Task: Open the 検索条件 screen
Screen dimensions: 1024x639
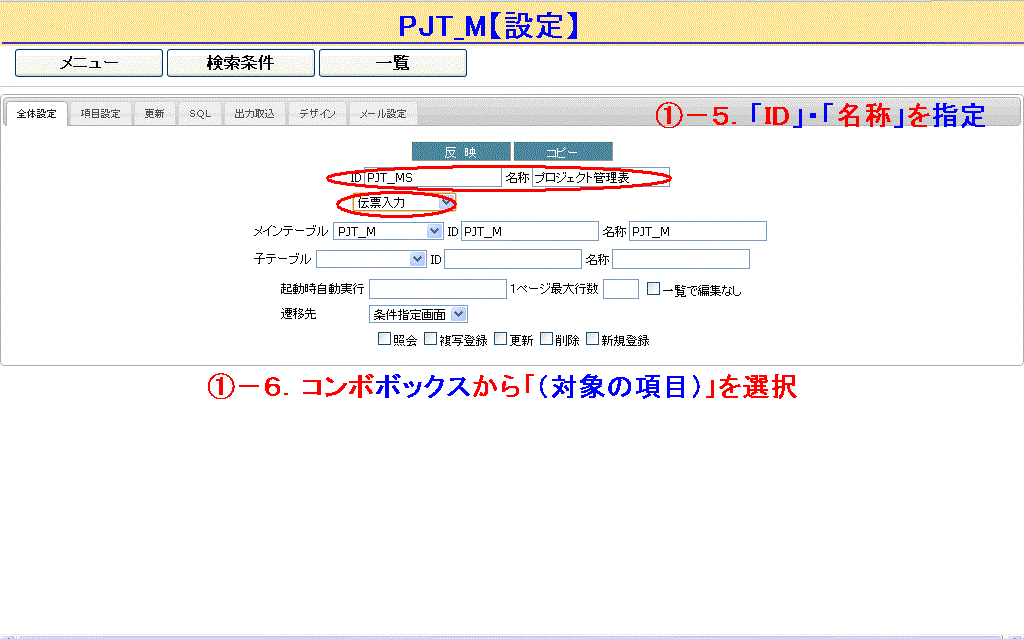Action: pyautogui.click(x=241, y=63)
